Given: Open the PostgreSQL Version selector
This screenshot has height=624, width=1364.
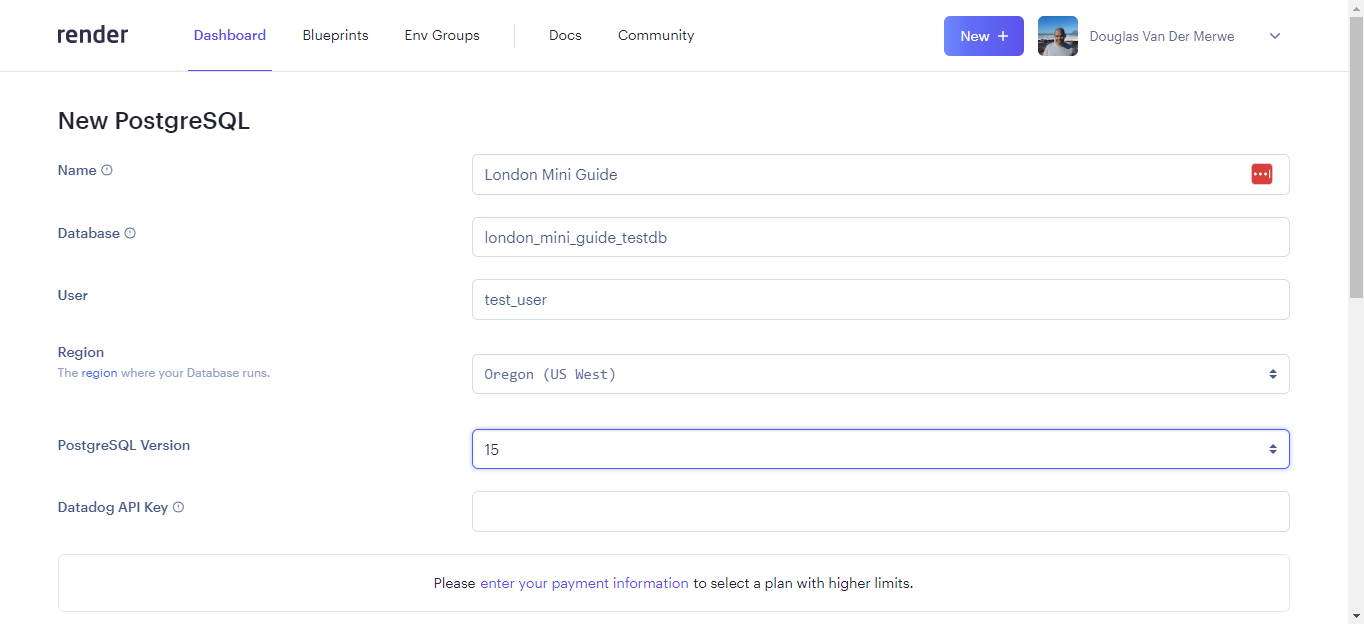Looking at the screenshot, I should point(880,449).
